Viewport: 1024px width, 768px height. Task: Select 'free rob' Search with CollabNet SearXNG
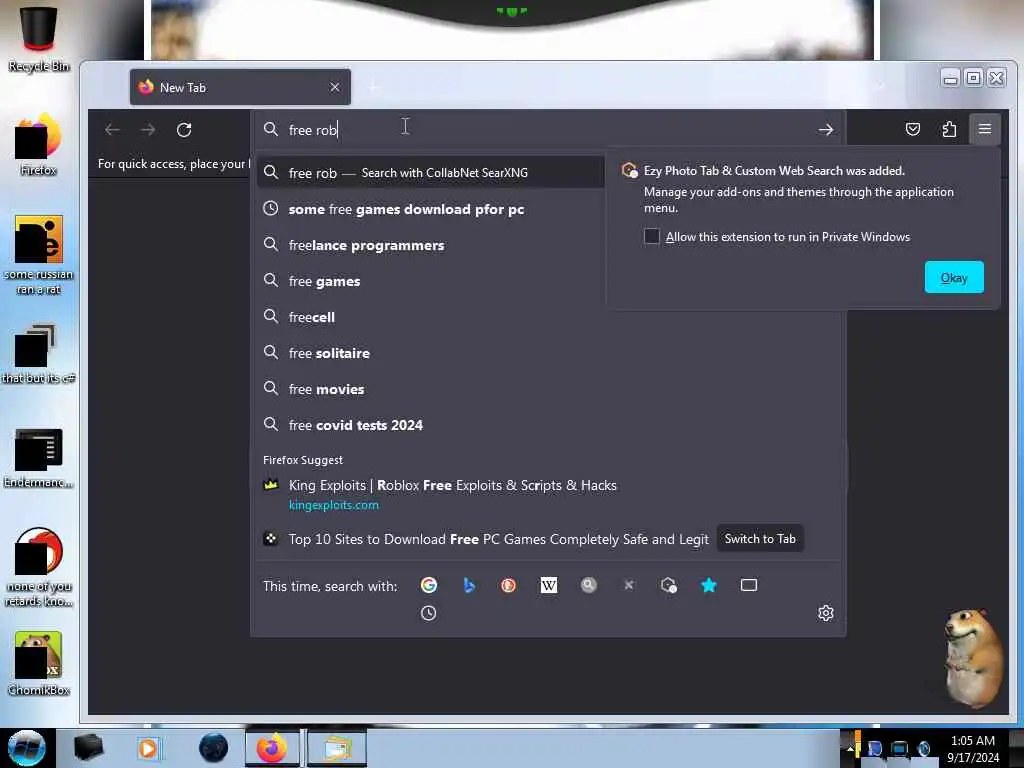pos(431,172)
